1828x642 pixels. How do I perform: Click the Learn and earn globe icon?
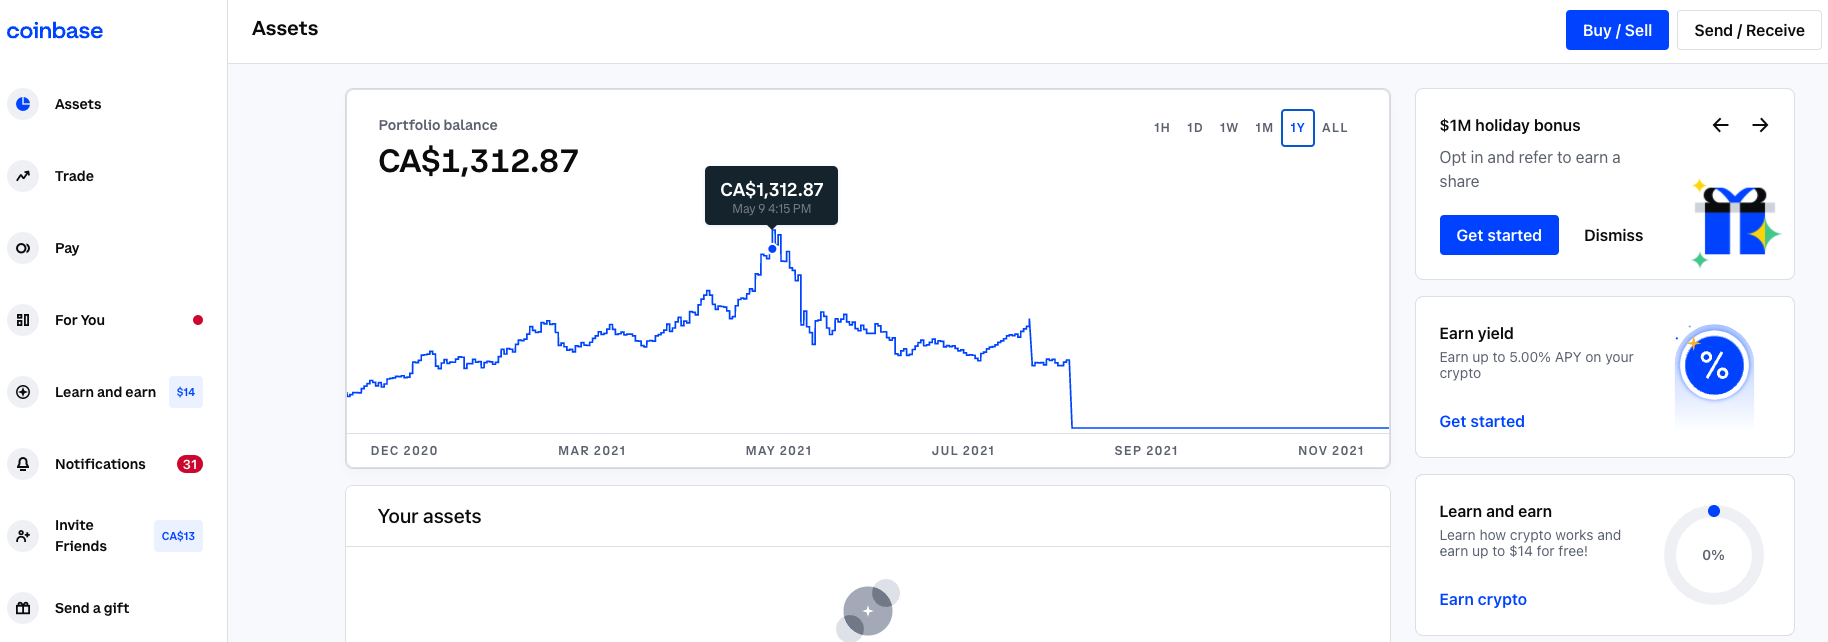point(22,392)
